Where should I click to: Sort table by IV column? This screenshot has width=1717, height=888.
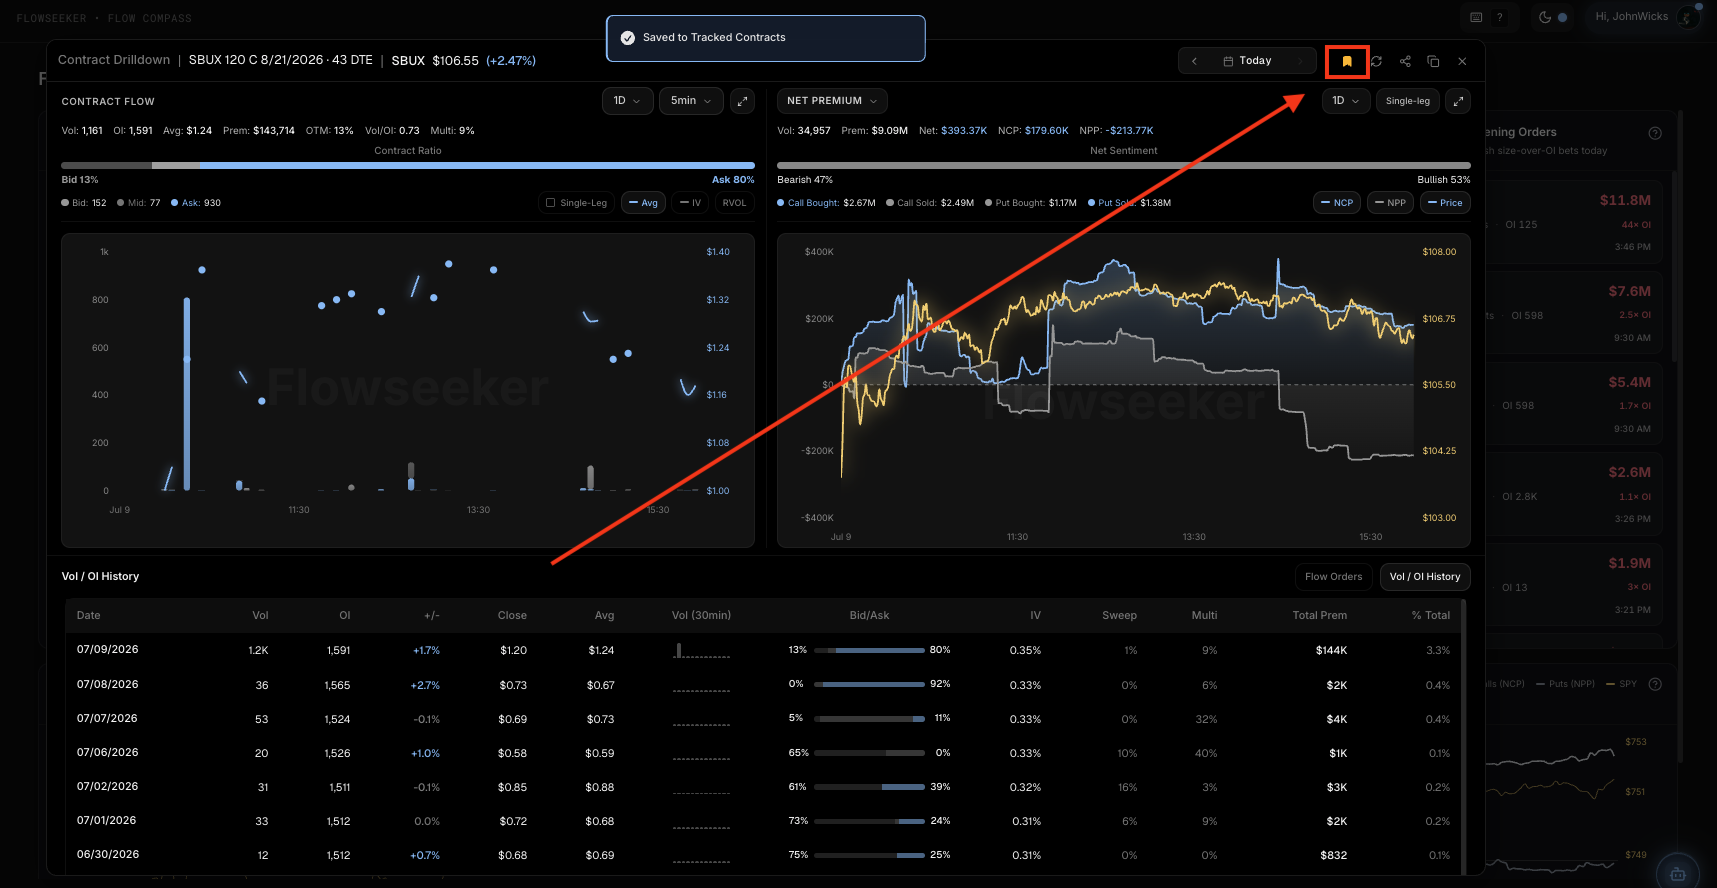coord(1035,616)
